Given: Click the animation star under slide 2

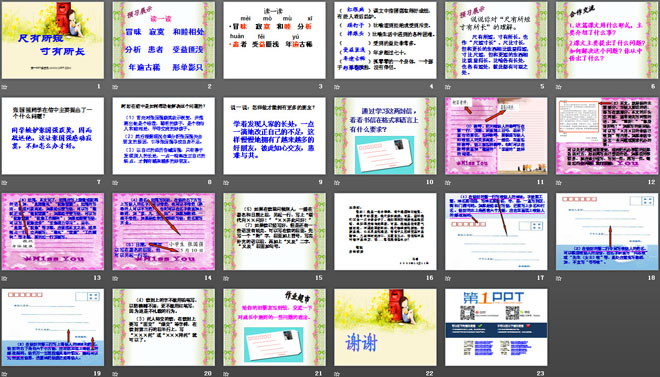Looking at the screenshot, I should click(115, 87).
